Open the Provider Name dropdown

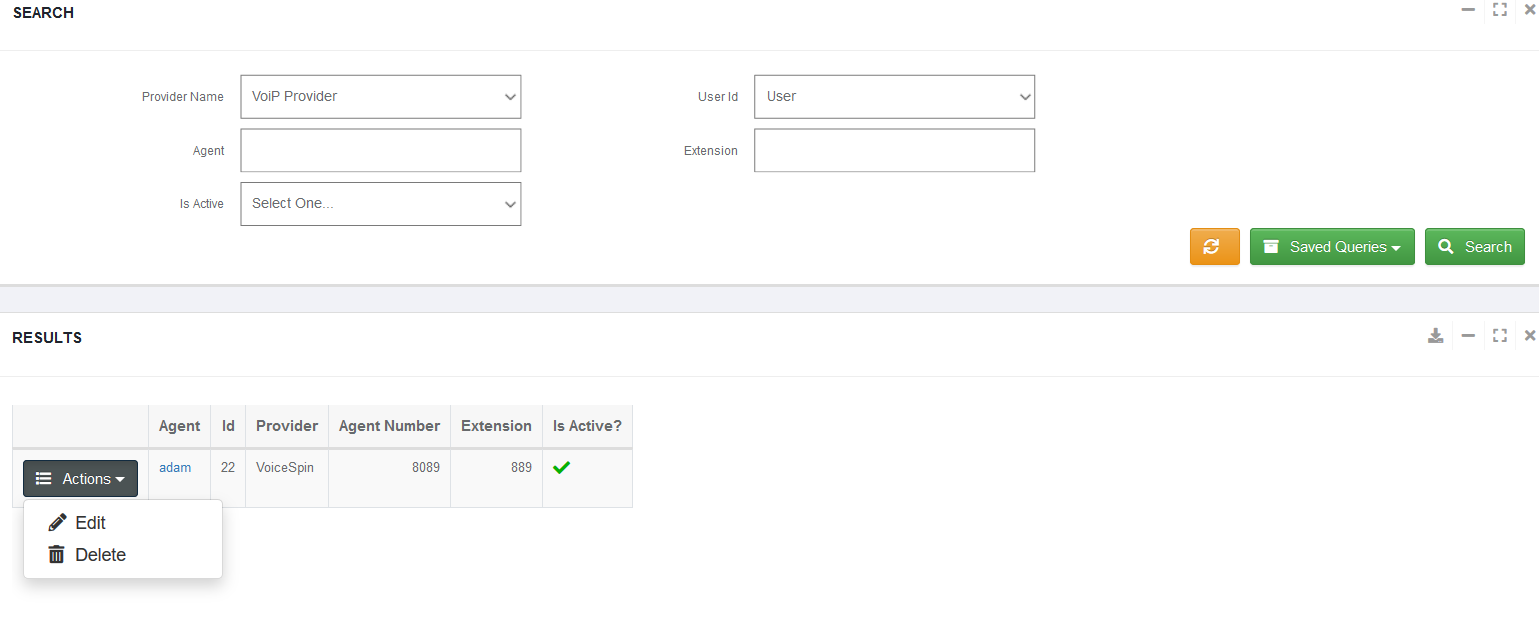tap(380, 97)
